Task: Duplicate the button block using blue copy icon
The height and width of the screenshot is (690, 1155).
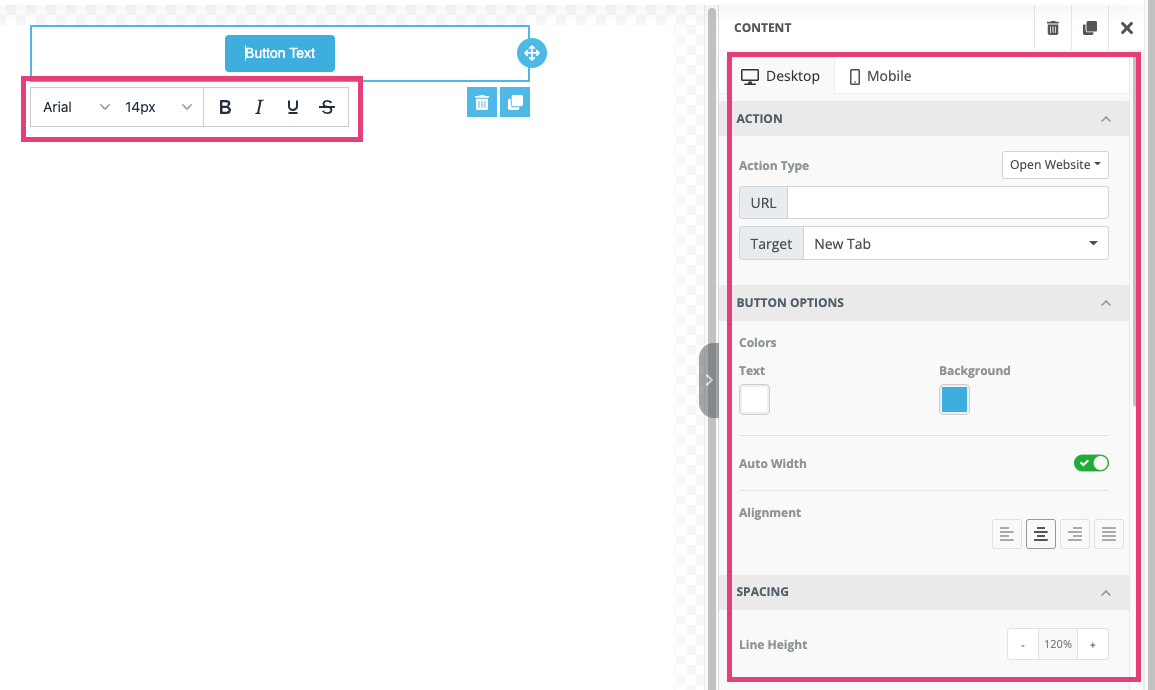Action: [x=515, y=102]
